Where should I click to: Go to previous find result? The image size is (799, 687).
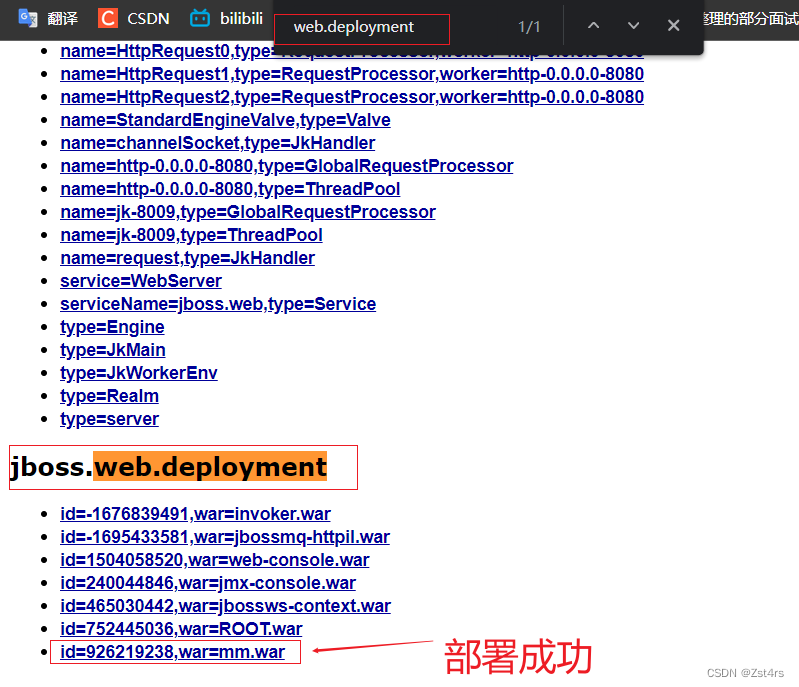tap(593, 25)
